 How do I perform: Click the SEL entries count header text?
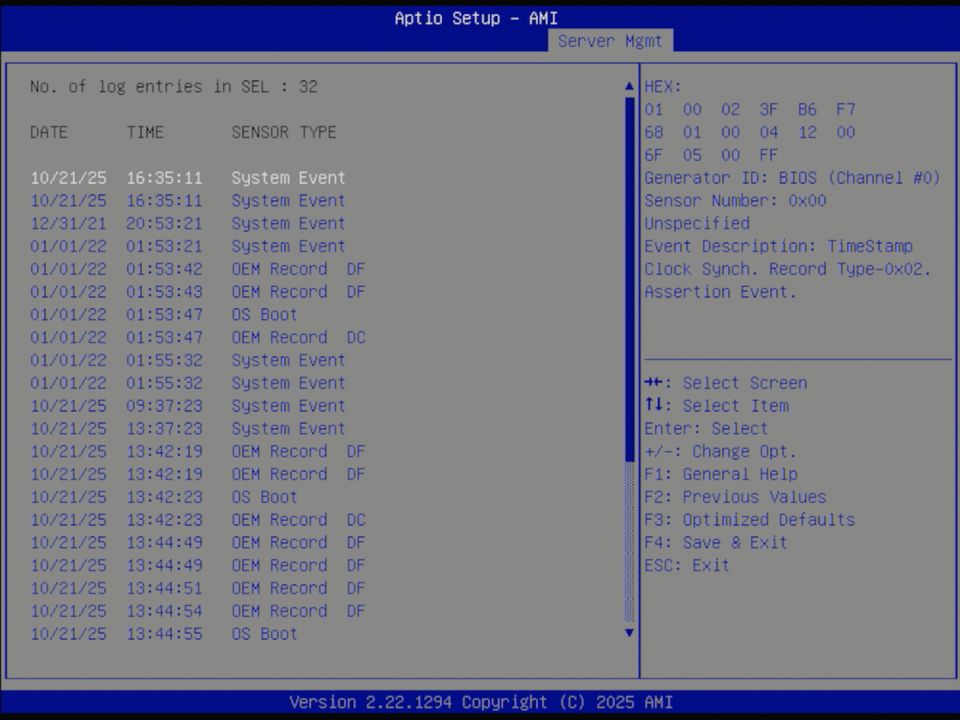173,86
